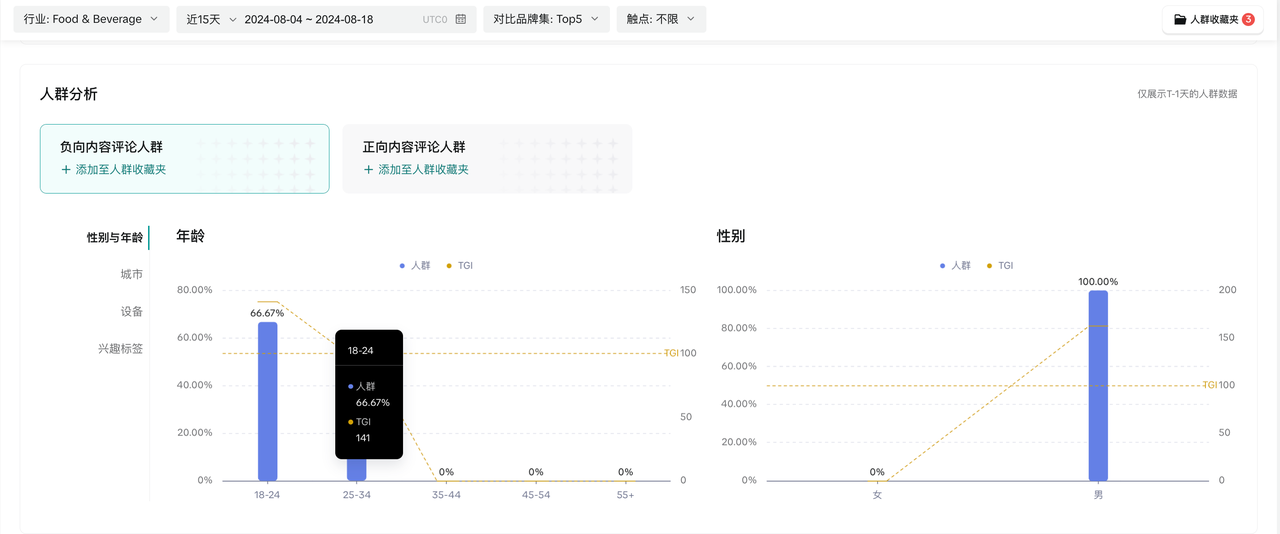Screen dimensions: 1280x534
Task: Toggle 人群 legend in gender chart
Action: 956,266
